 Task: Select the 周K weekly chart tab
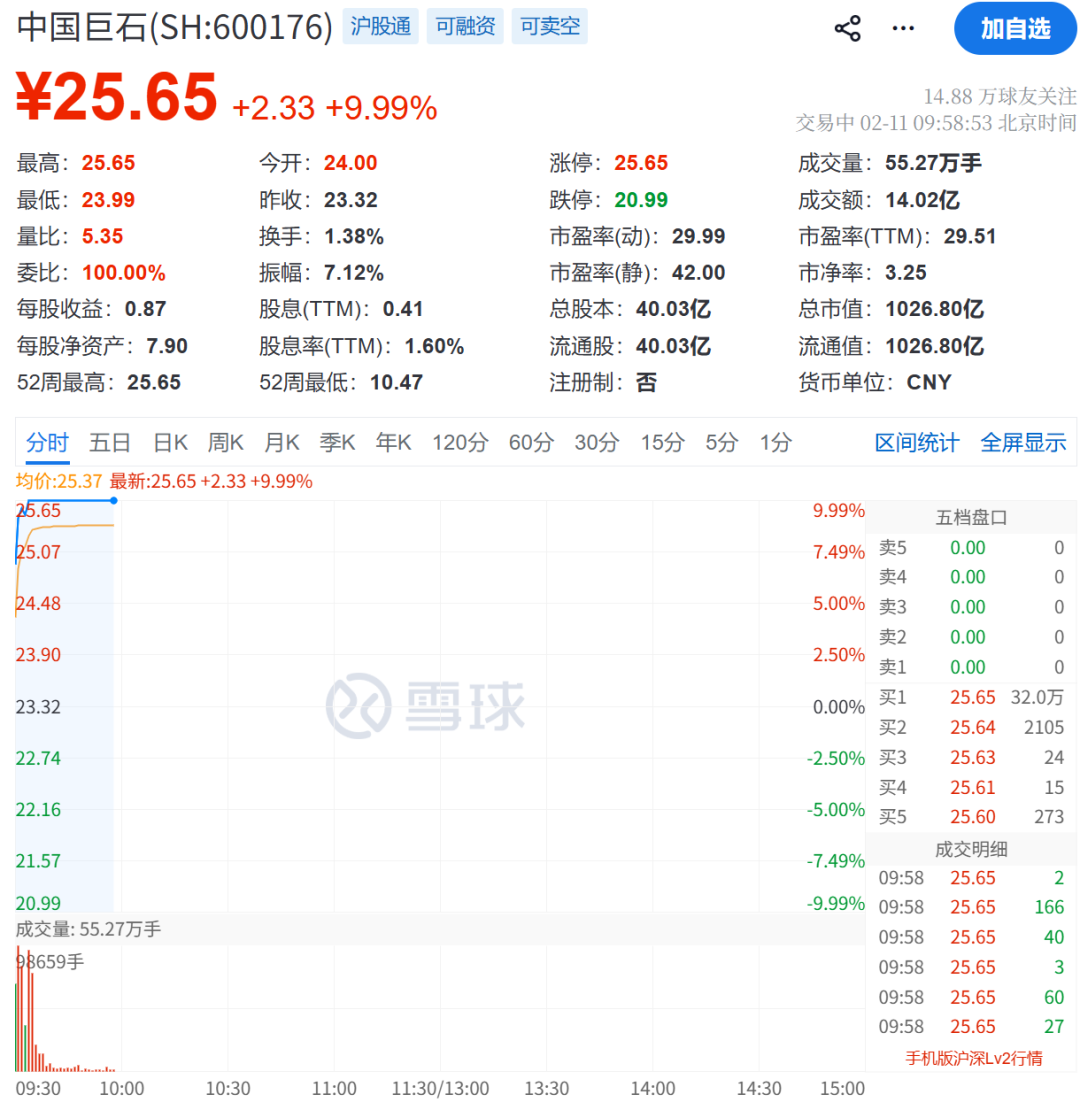click(x=225, y=443)
